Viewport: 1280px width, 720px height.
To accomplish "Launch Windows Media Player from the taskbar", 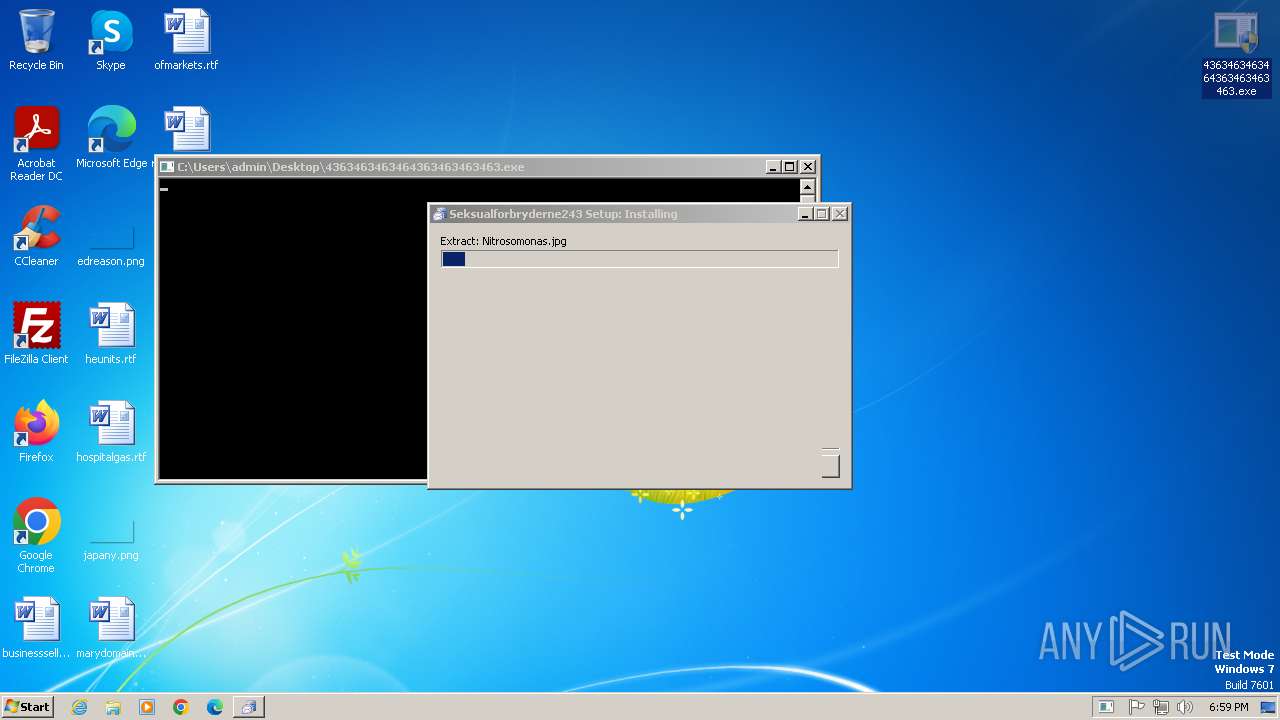I will tap(147, 707).
